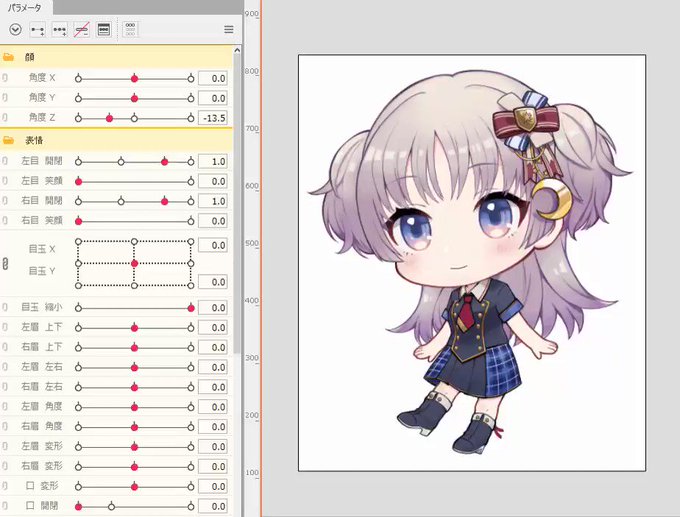Click the 右目 開閉 value field showing 1.0
680x517 pixels.
[212, 201]
